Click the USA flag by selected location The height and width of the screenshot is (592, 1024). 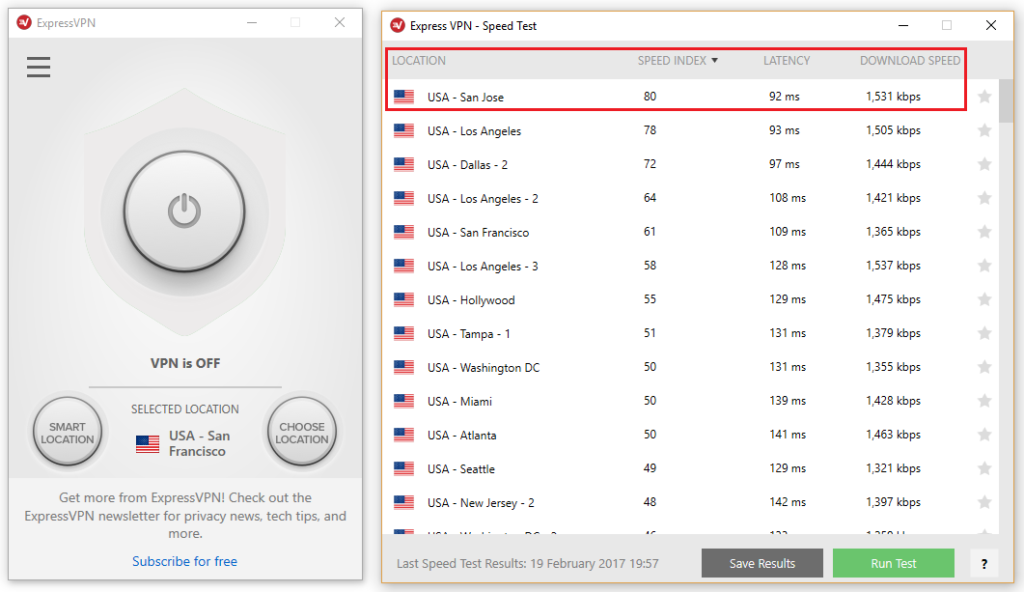(x=148, y=444)
